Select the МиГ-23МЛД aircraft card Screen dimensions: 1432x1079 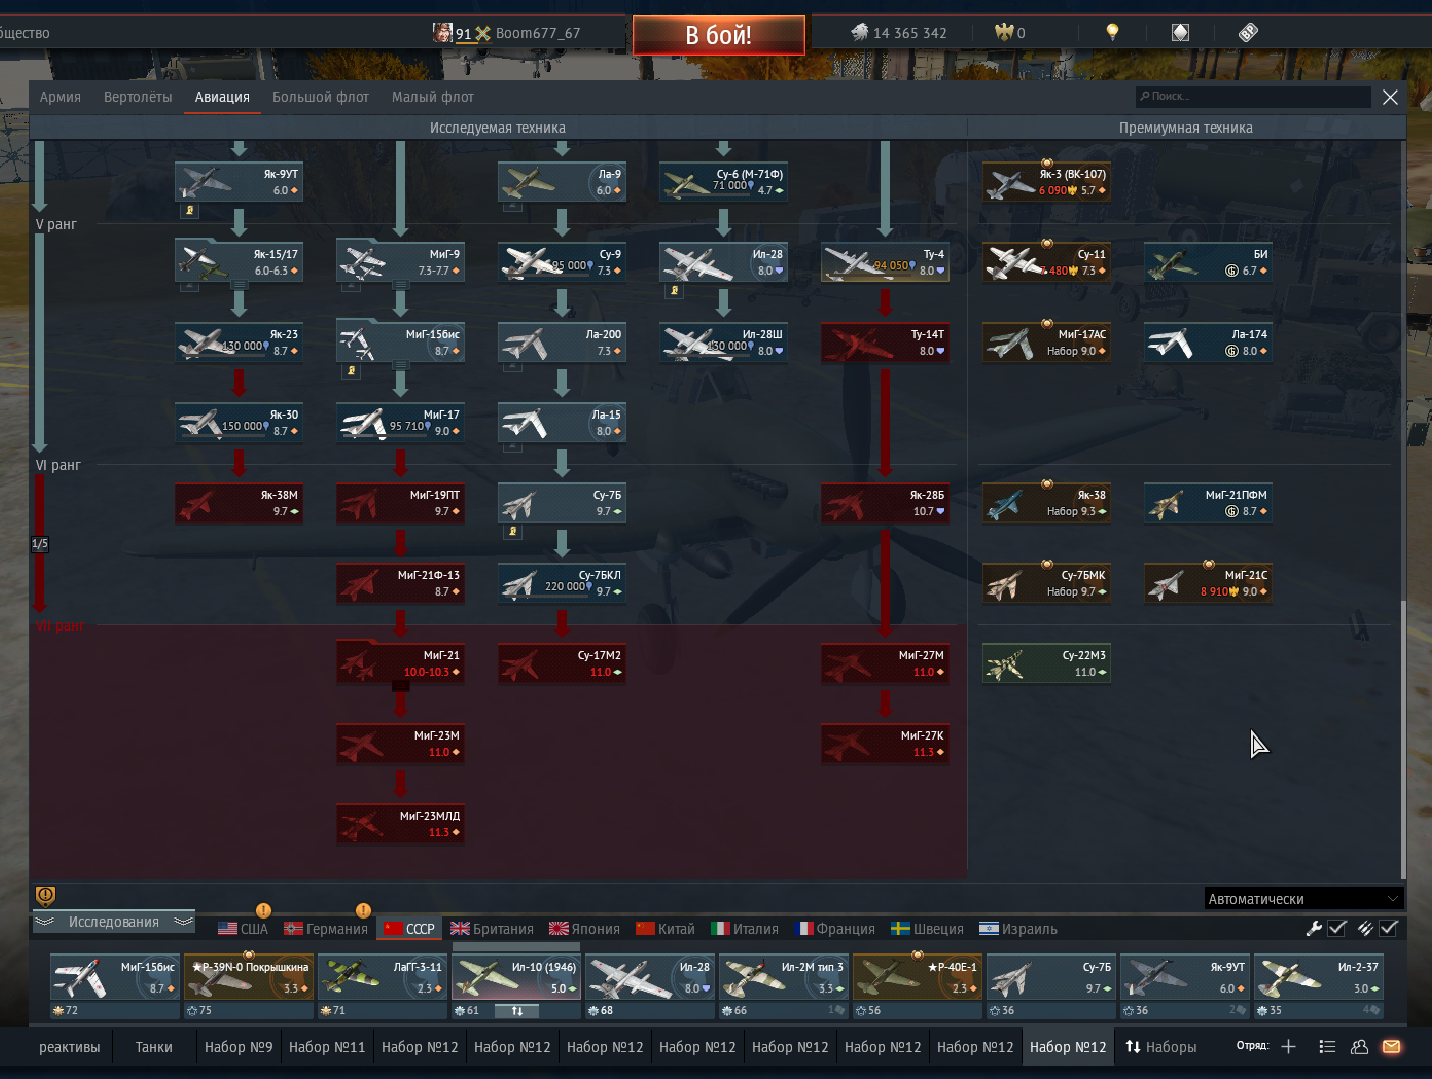(400, 824)
